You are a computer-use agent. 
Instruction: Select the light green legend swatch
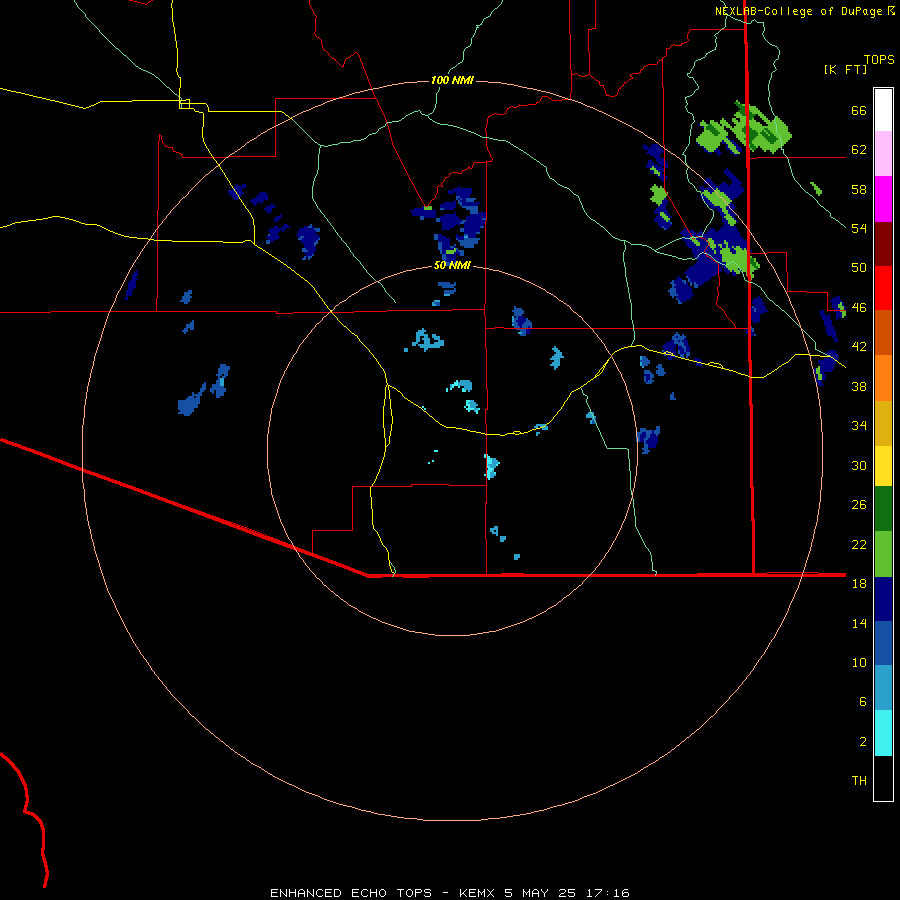tap(883, 554)
